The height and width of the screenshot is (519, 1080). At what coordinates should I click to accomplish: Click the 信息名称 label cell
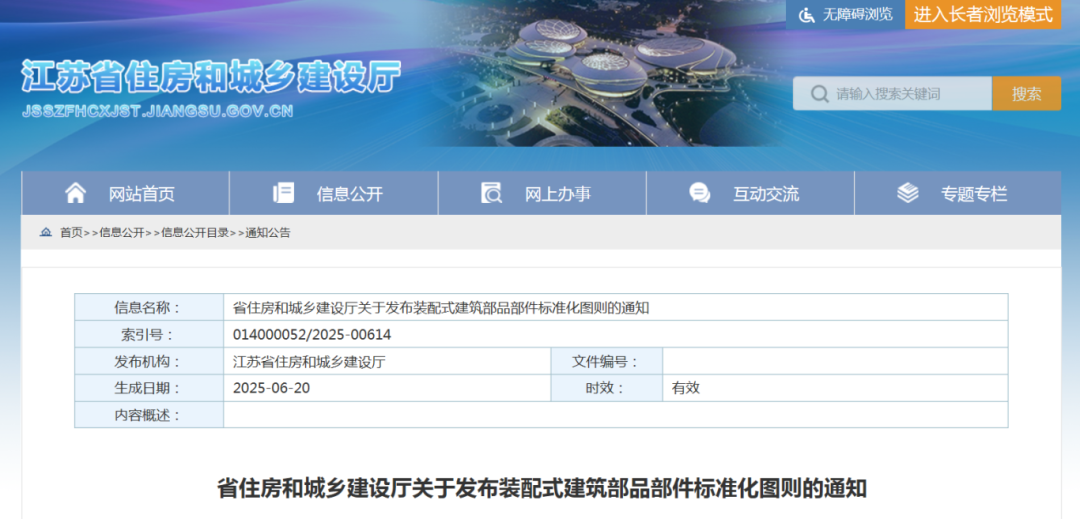[149, 308]
